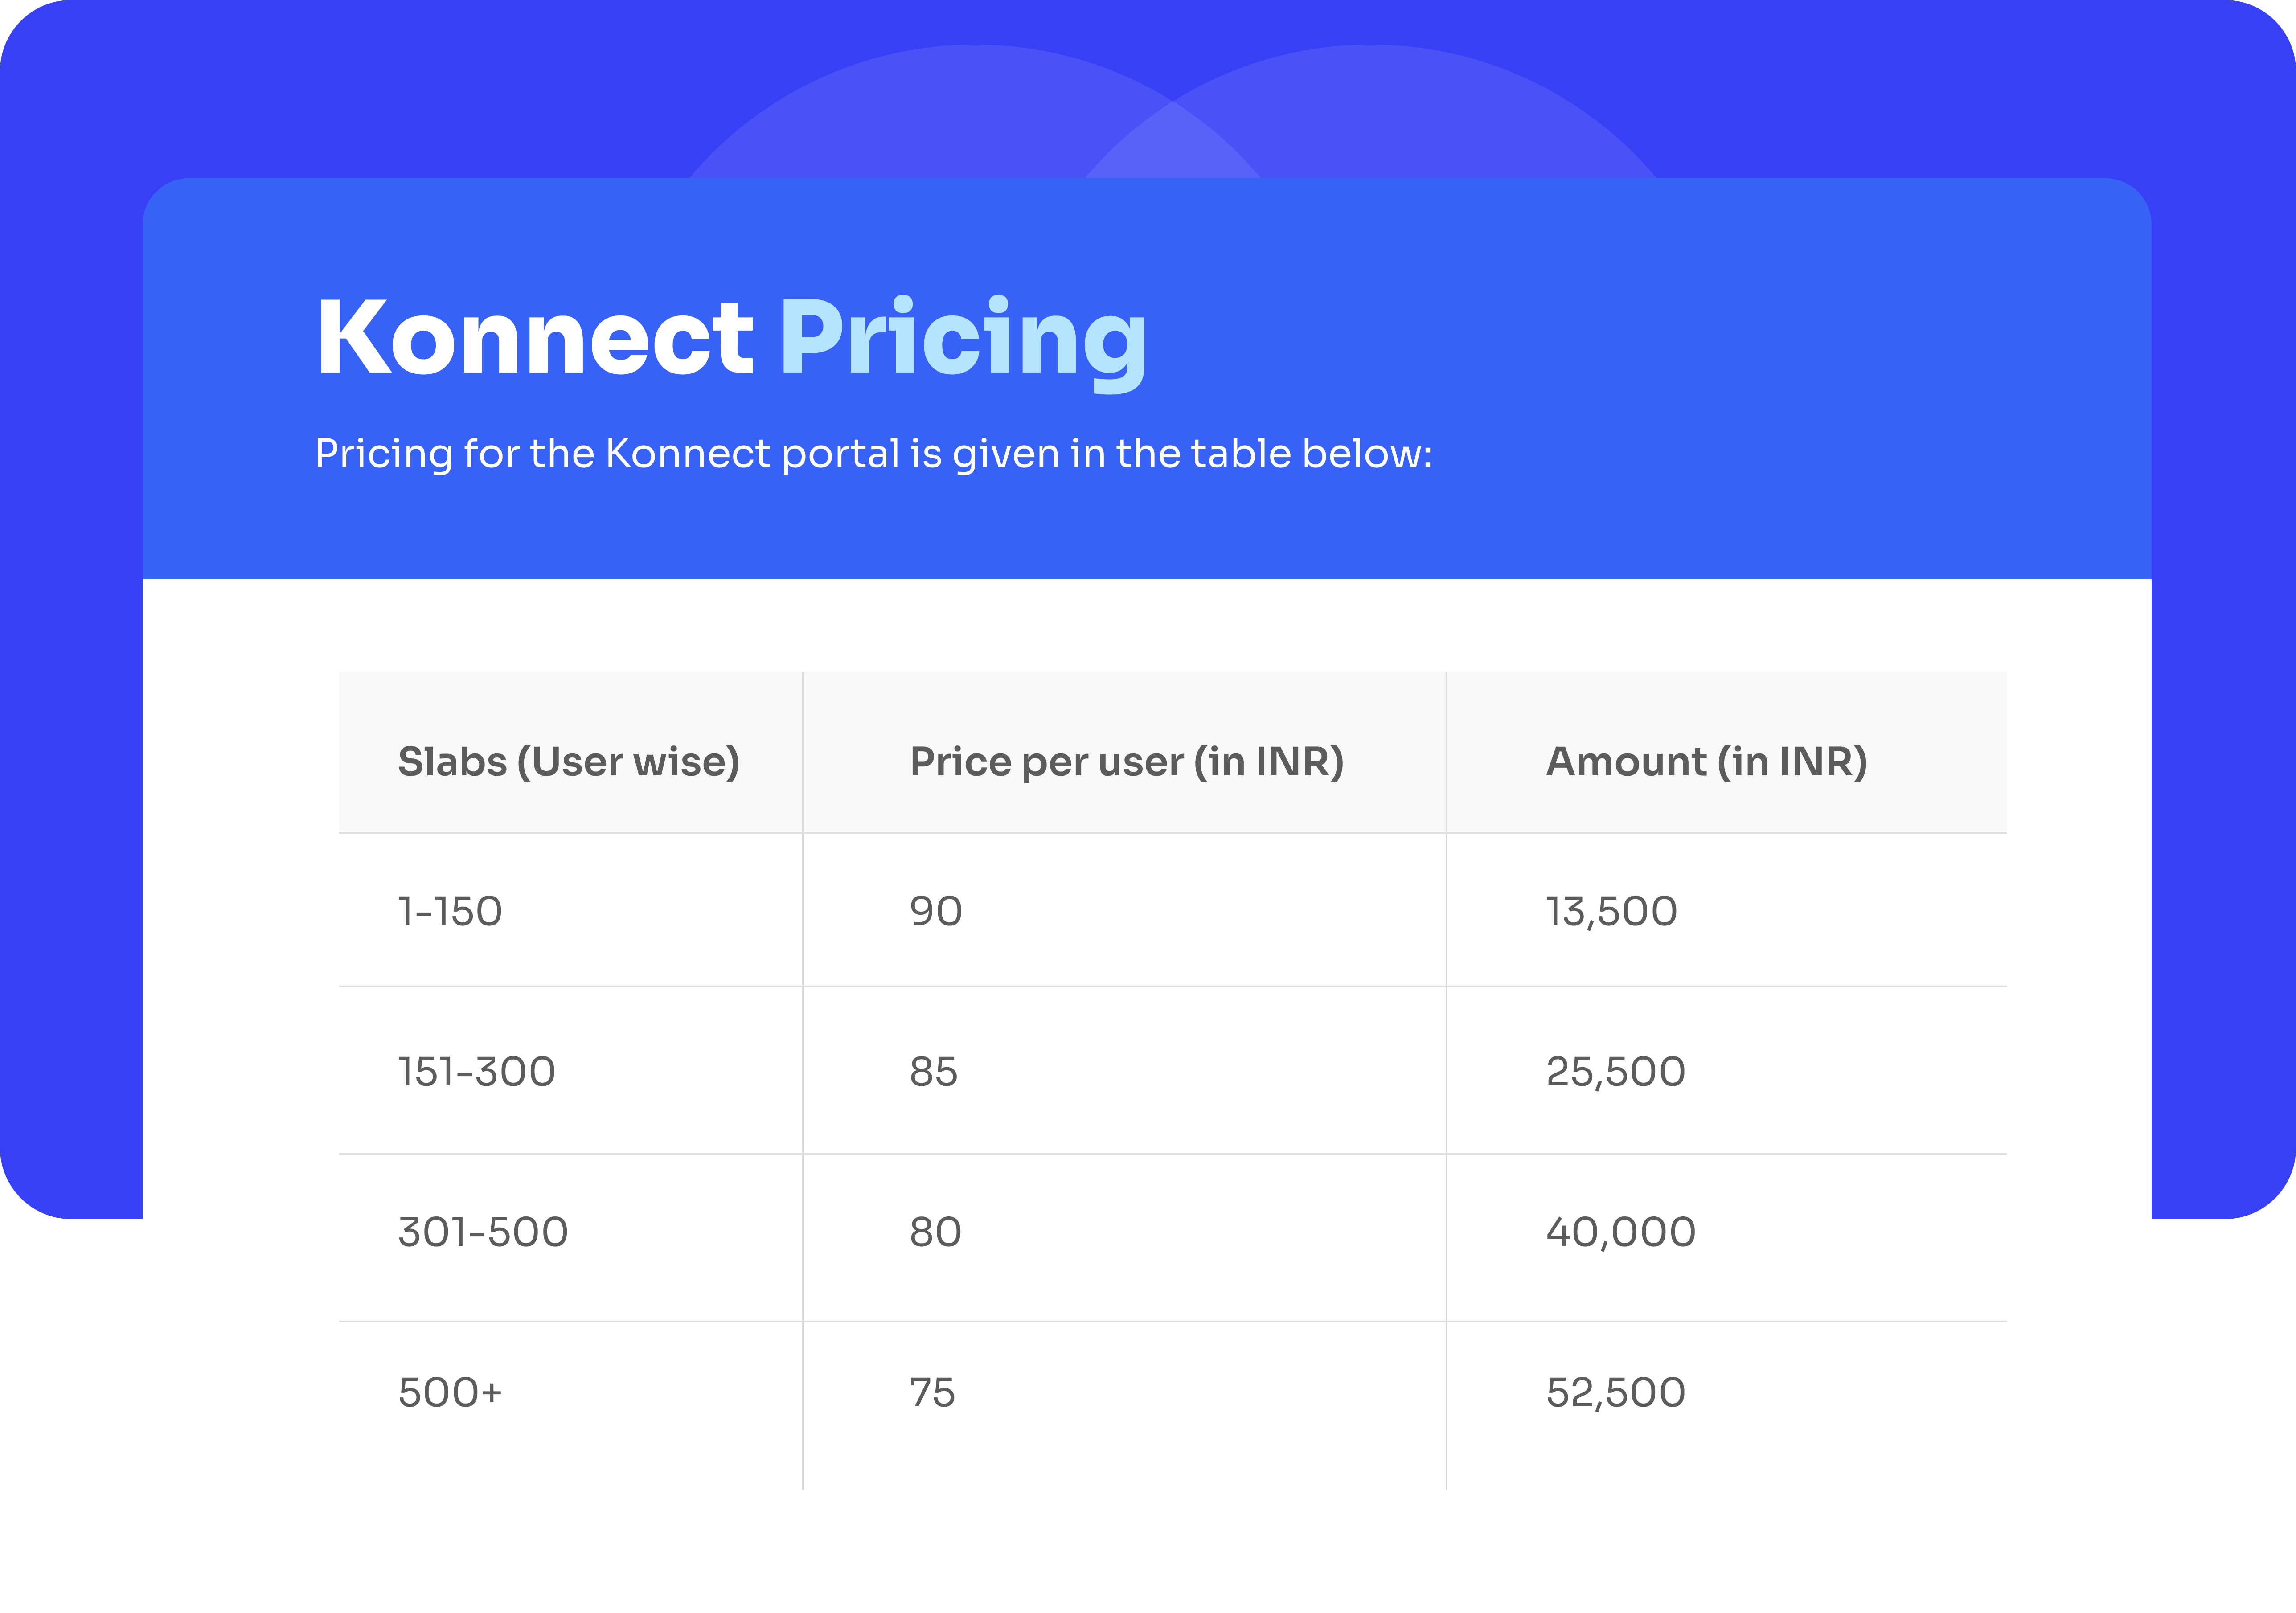This screenshot has width=2296, height=1613.
Task: Select the 500+ slab cell
Action: (x=450, y=1393)
